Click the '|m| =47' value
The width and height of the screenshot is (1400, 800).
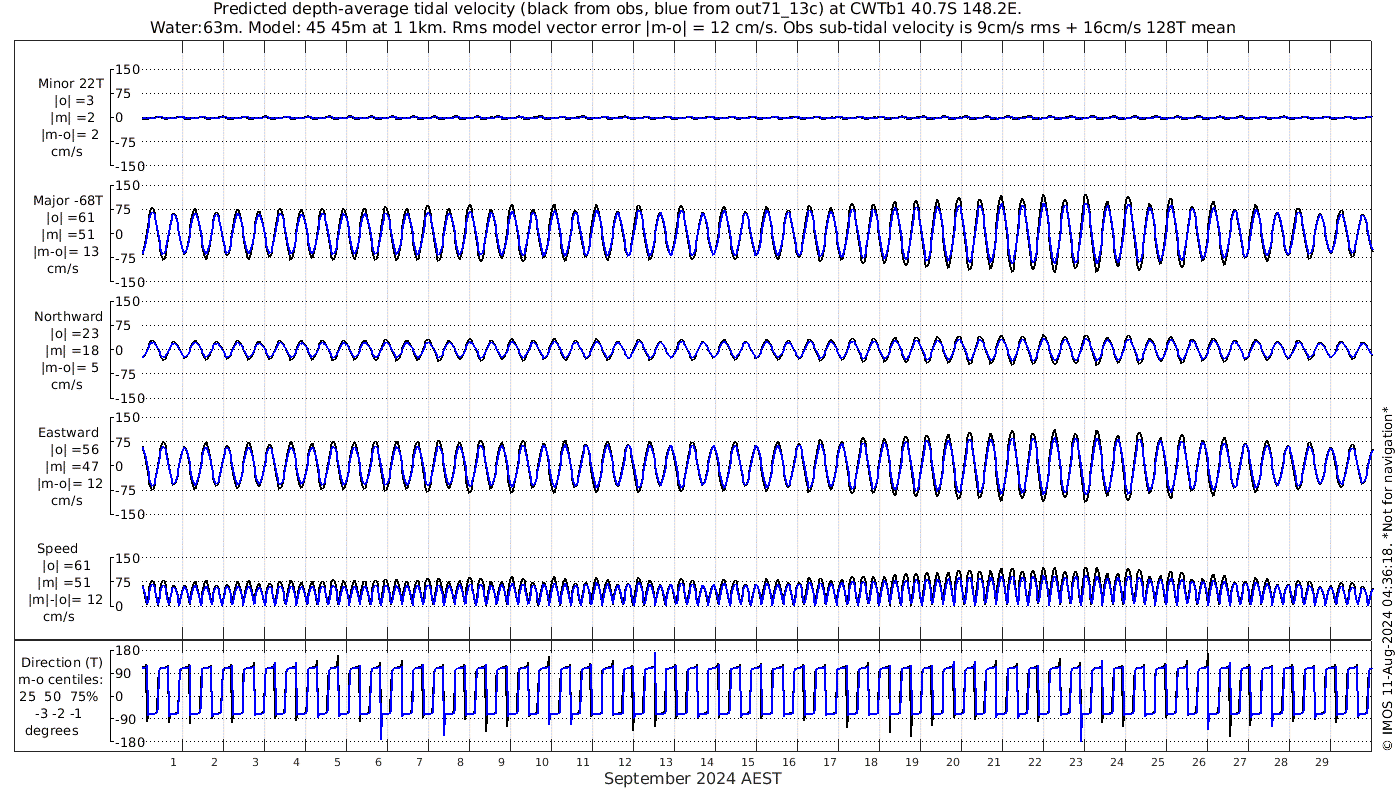[x=74, y=466]
